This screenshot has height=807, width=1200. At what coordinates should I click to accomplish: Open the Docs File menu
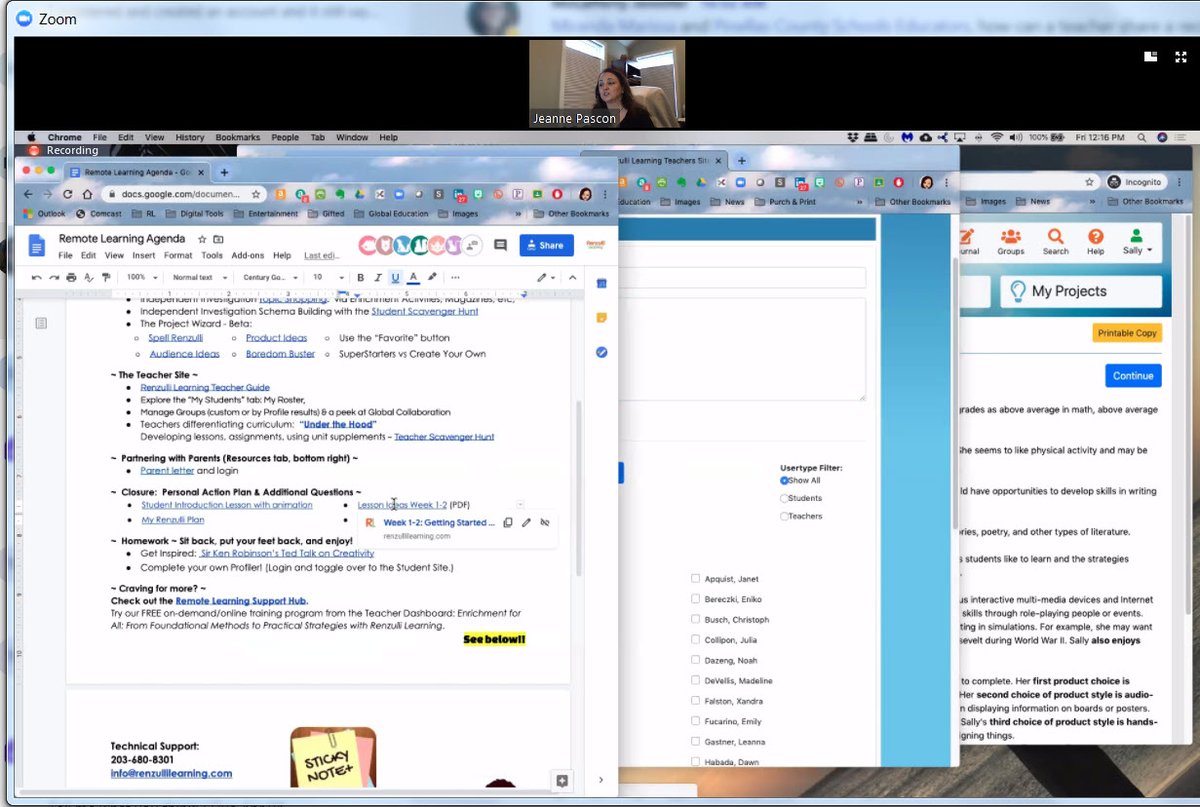click(65, 255)
